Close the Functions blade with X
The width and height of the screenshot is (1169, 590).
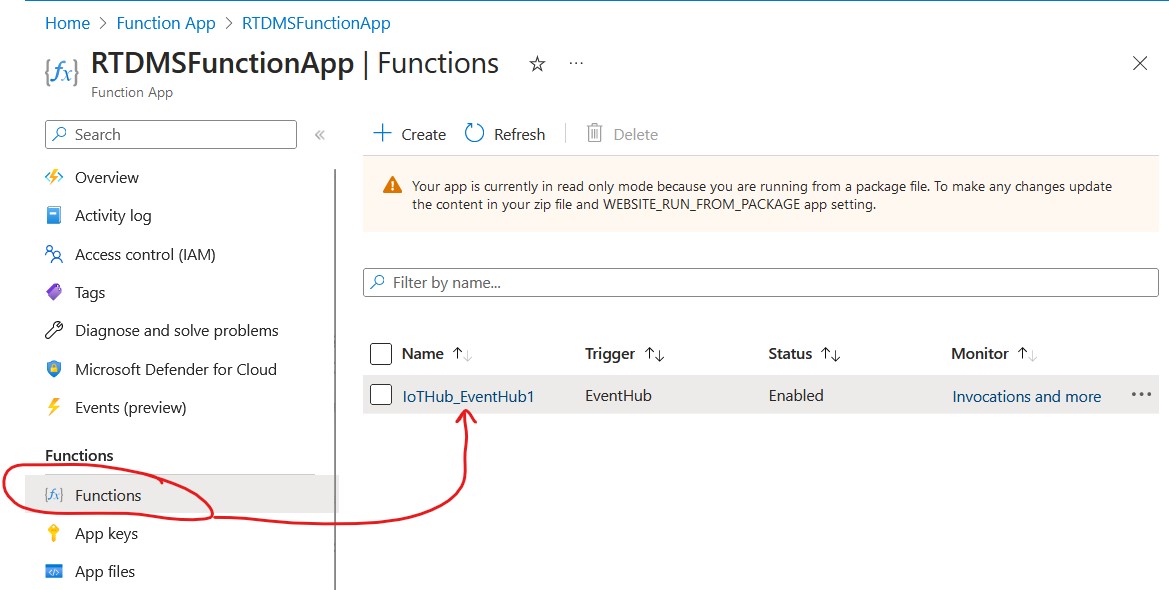tap(1140, 63)
